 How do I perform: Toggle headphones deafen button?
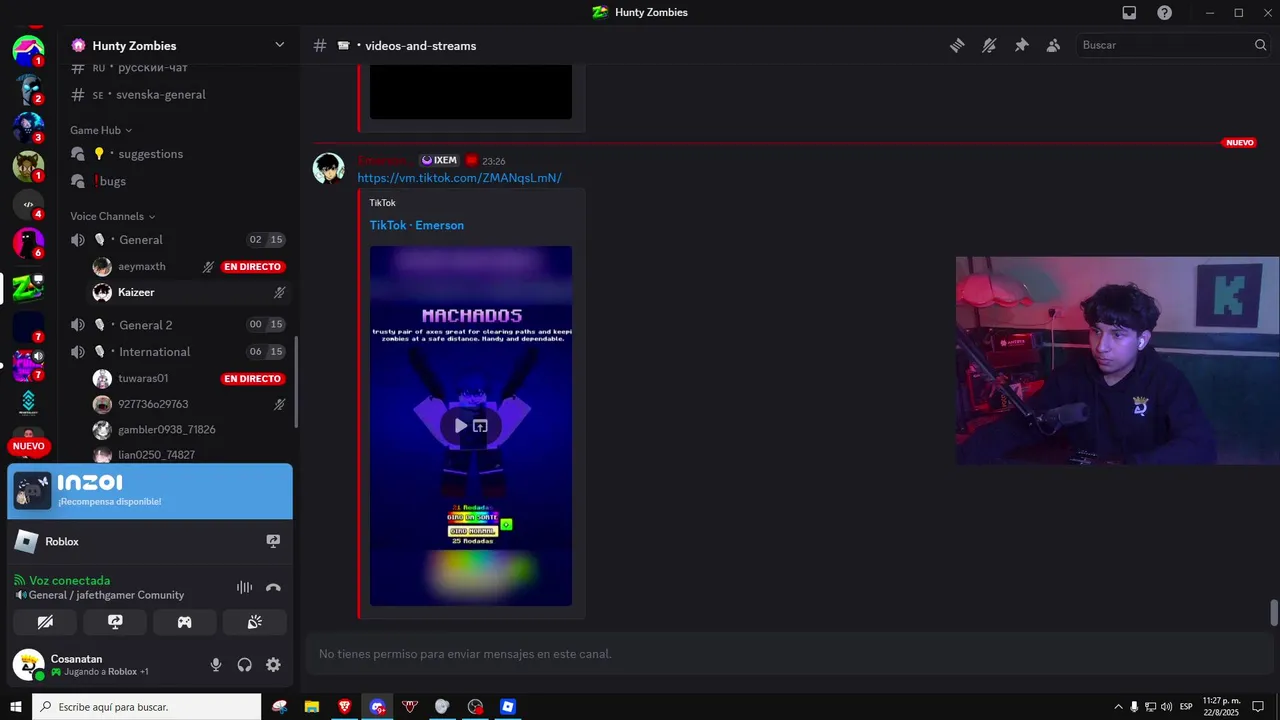[x=244, y=665]
